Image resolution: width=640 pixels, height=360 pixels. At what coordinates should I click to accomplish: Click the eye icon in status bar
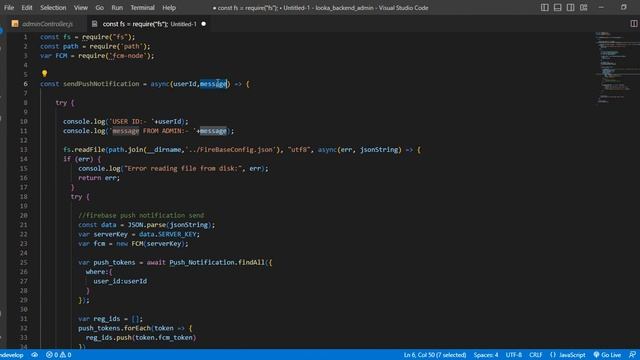[35, 355]
